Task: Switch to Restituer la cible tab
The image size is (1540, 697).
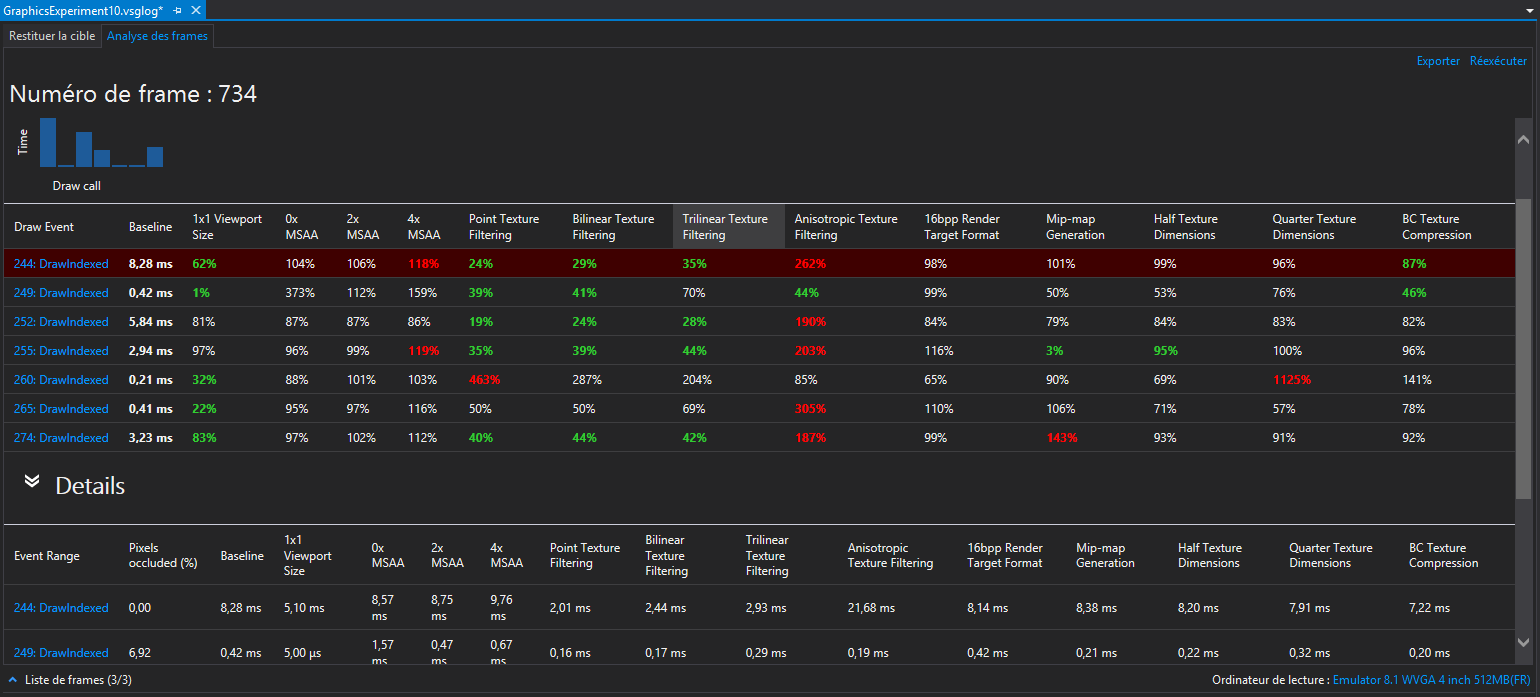Action: click(x=52, y=36)
